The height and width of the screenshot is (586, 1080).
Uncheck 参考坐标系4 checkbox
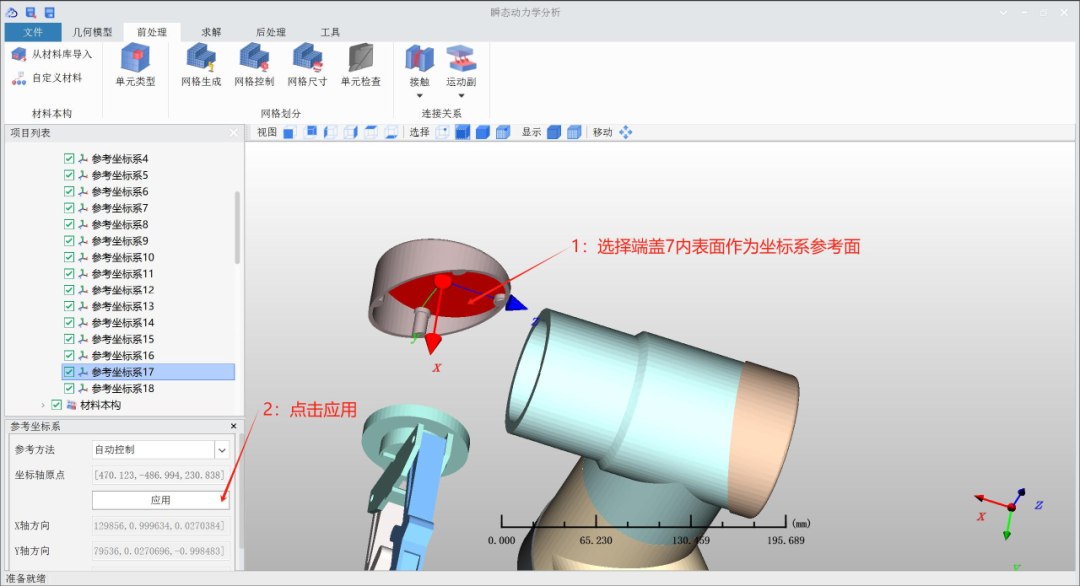[x=69, y=158]
